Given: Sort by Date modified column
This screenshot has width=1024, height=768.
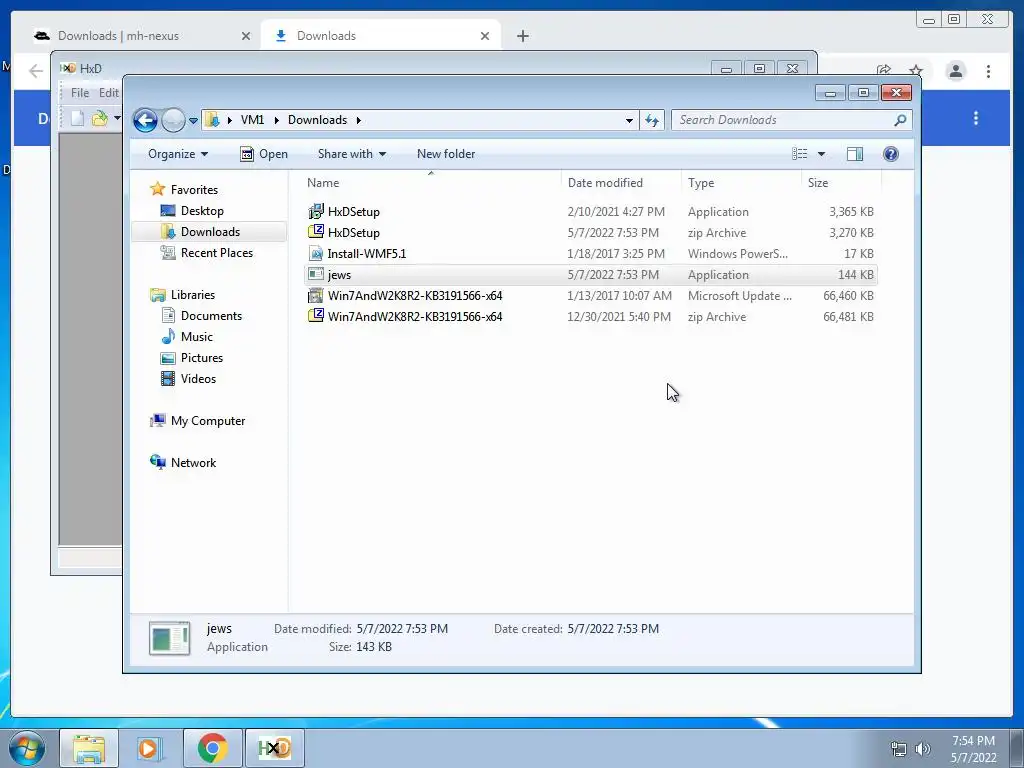Looking at the screenshot, I should [620, 183].
